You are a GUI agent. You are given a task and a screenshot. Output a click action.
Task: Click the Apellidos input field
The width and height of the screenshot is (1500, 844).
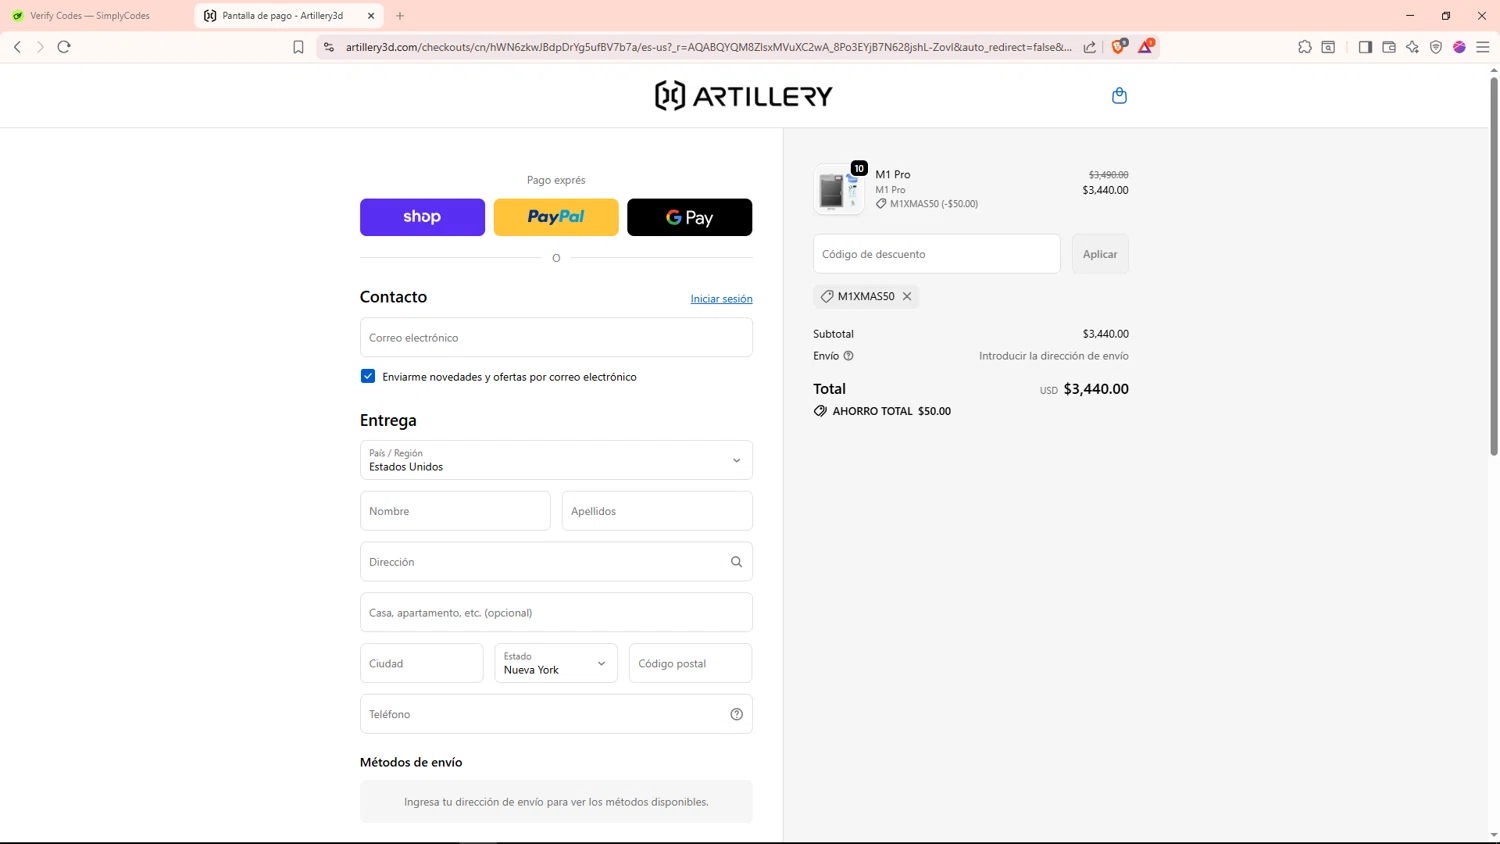657,511
